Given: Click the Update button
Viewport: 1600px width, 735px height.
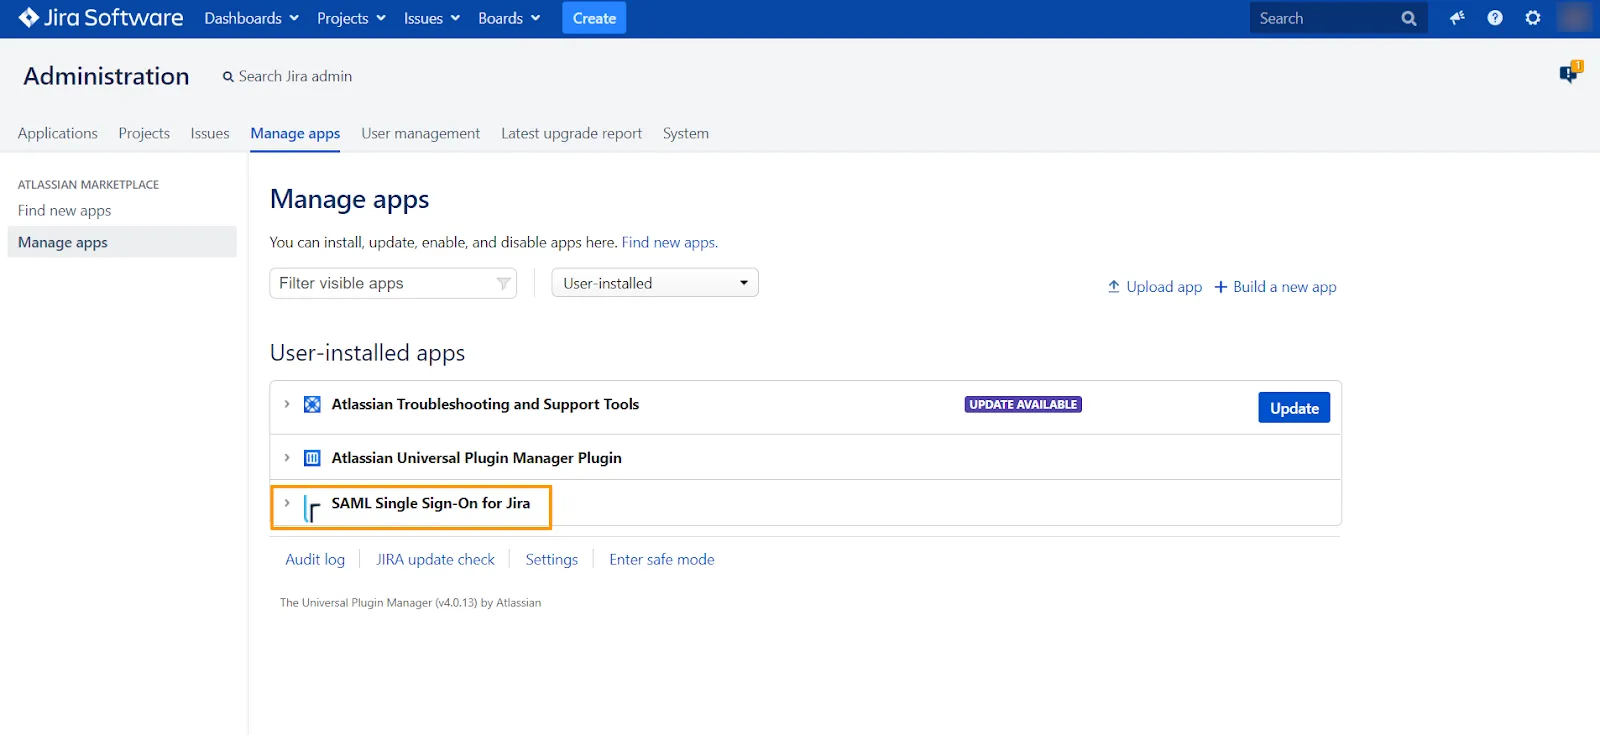Looking at the screenshot, I should 1294,407.
